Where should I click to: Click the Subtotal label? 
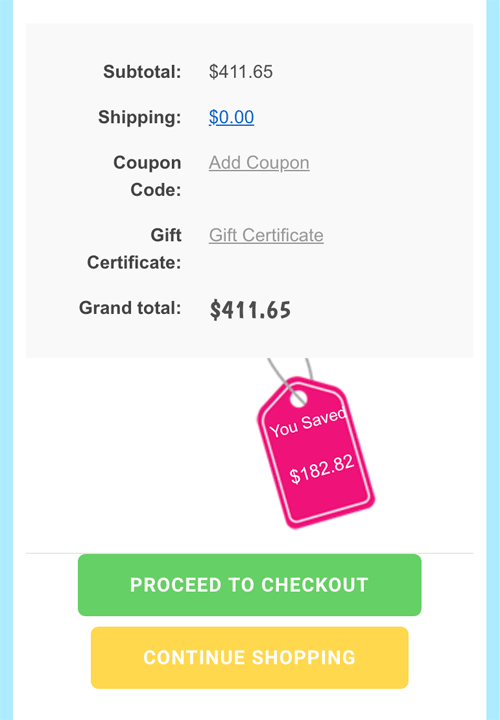[x=142, y=72]
